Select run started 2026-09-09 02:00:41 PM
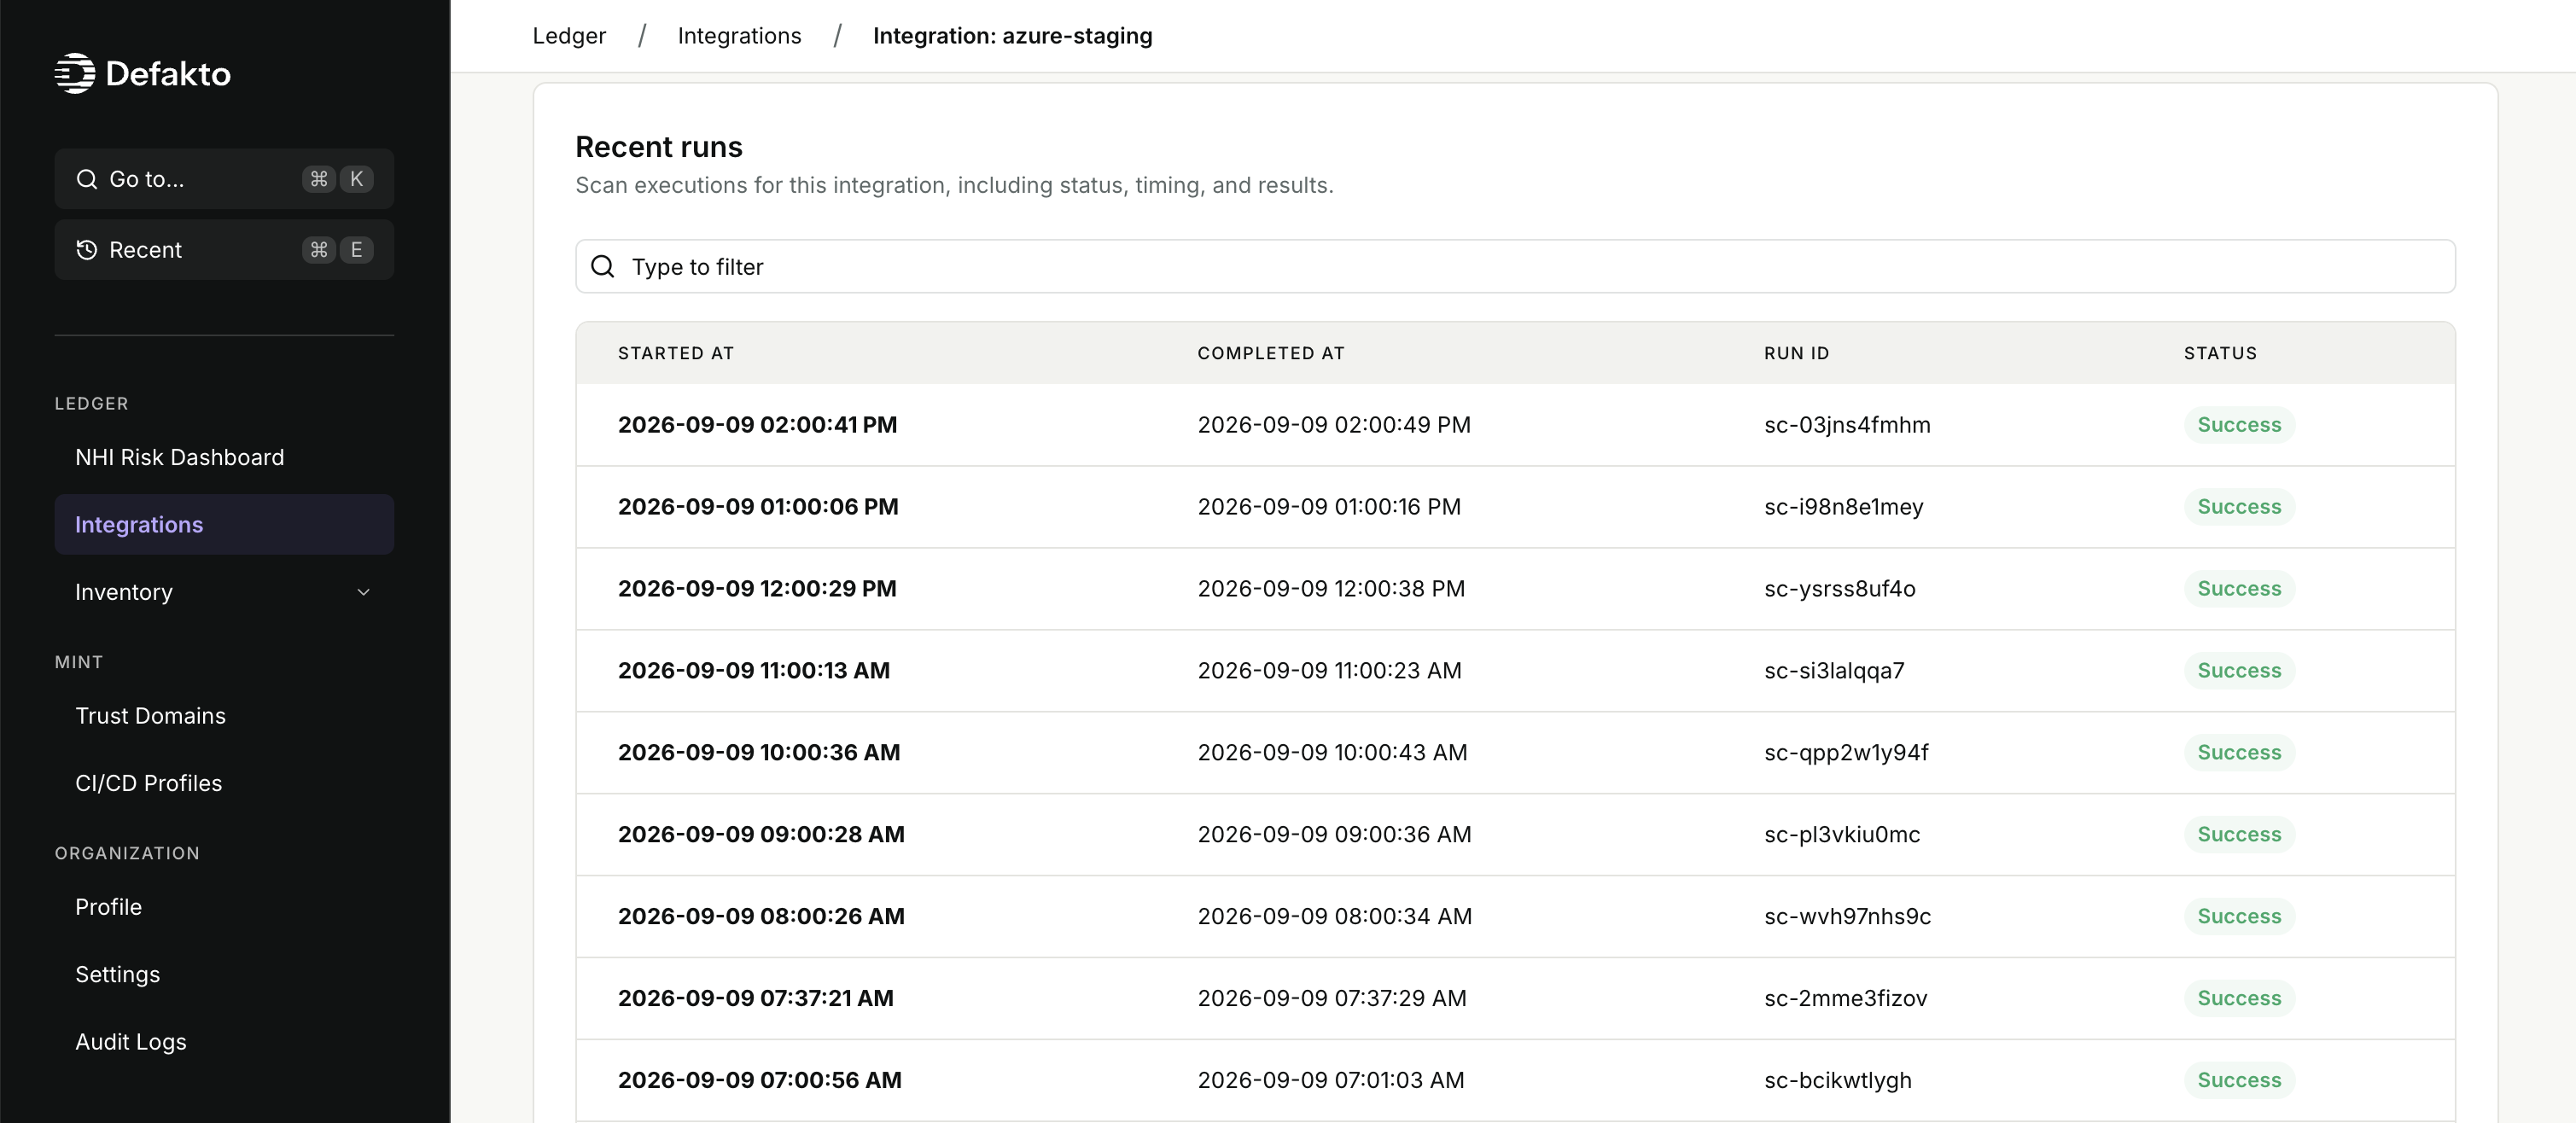 pyautogui.click(x=757, y=425)
